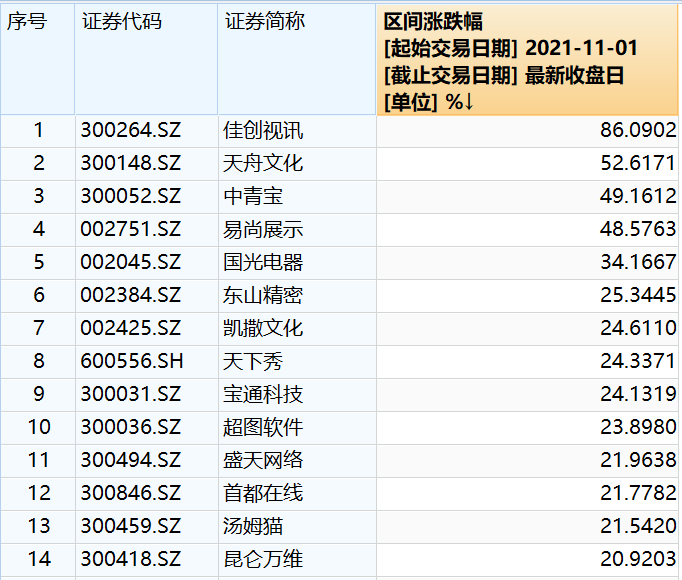This screenshot has width=682, height=580.
Task: Click the value 25.3445
Action: [x=638, y=295]
